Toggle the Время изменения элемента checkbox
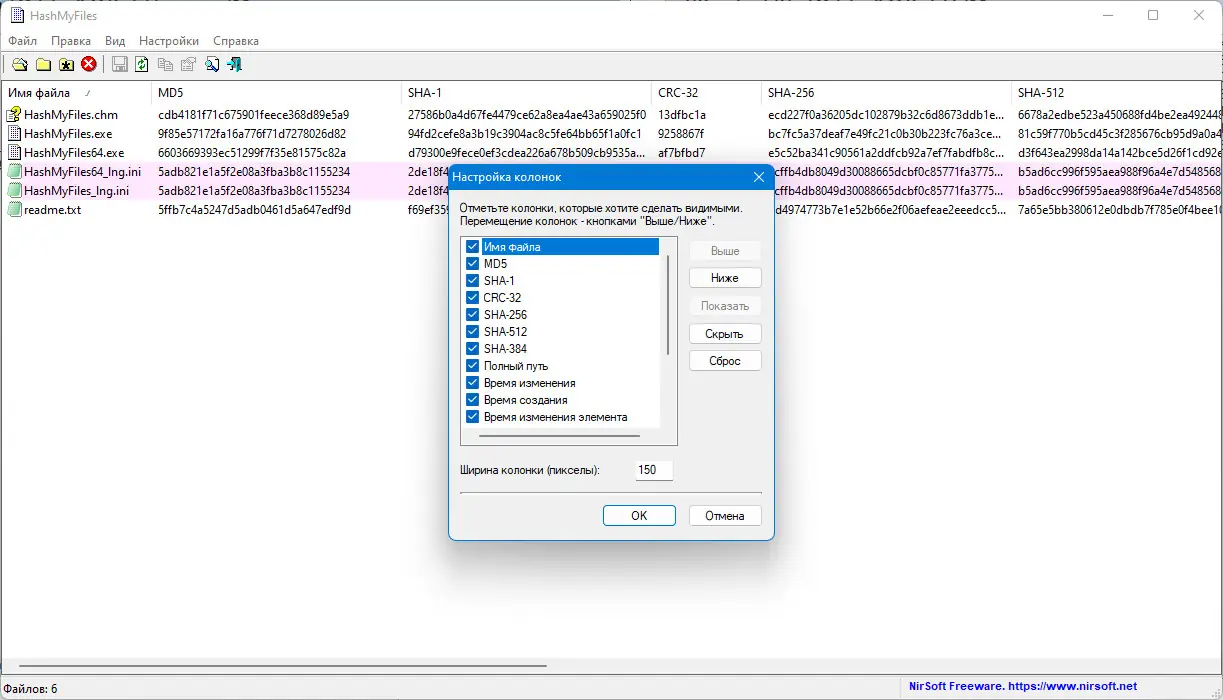This screenshot has width=1223, height=700. [472, 417]
